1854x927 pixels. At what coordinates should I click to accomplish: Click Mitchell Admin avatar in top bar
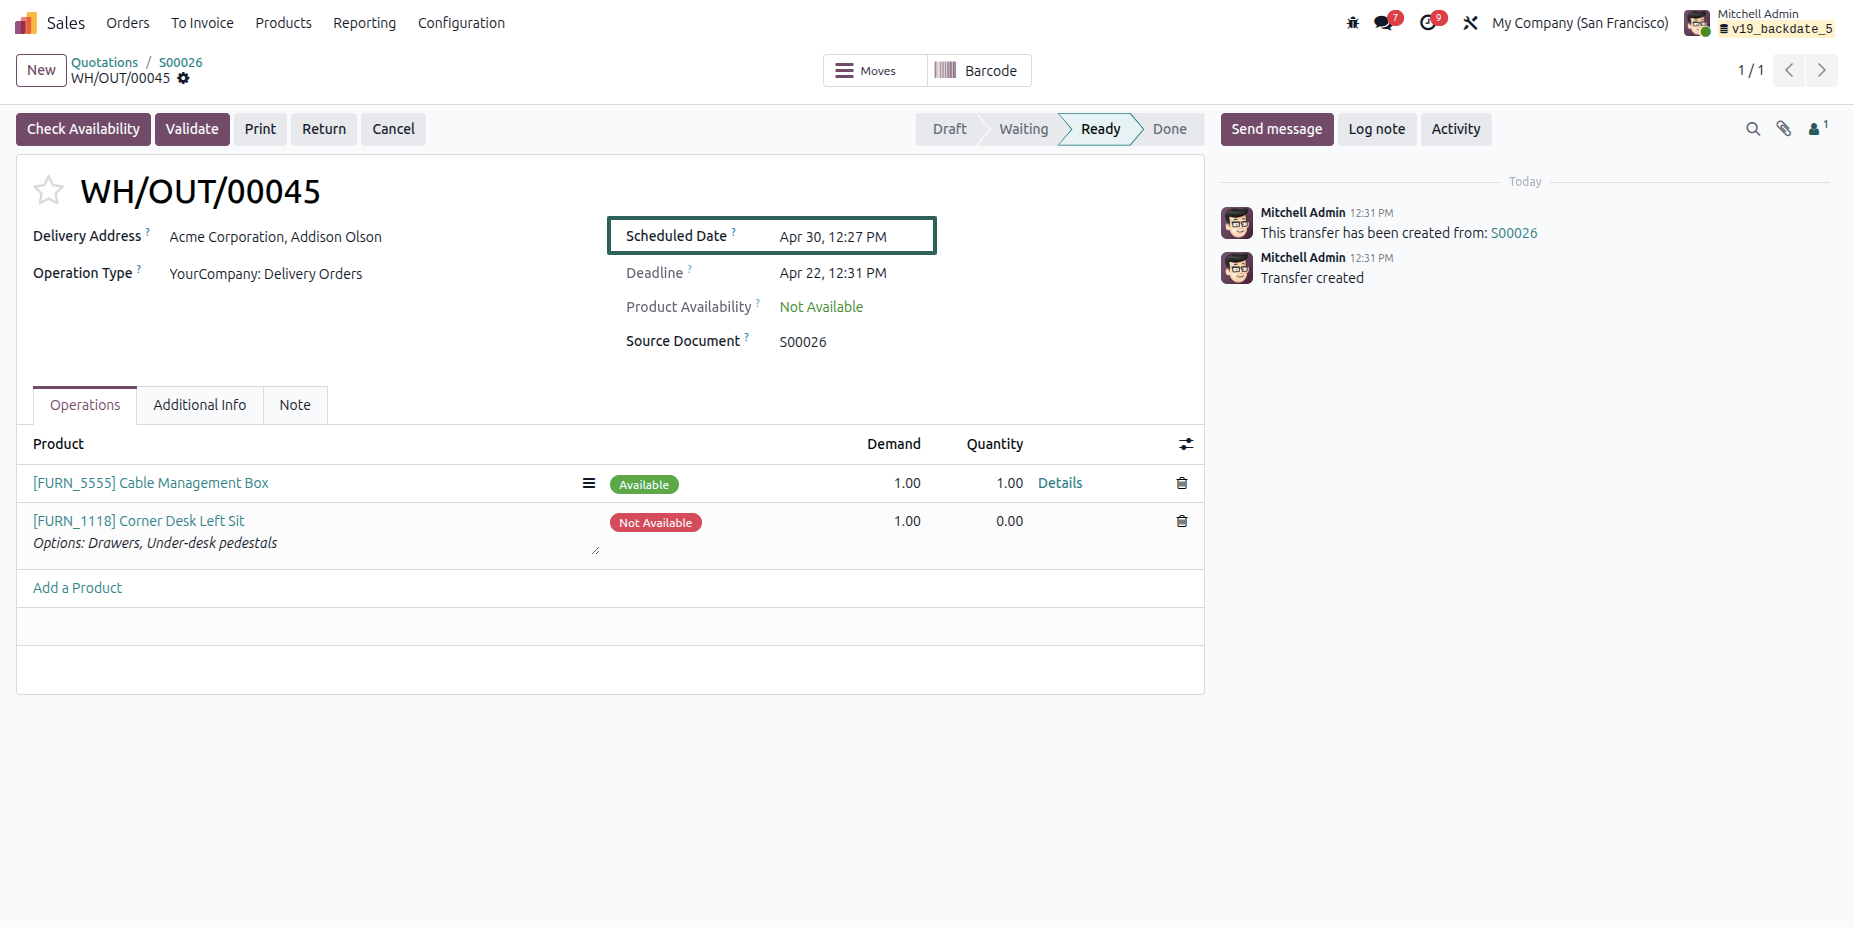coord(1697,23)
